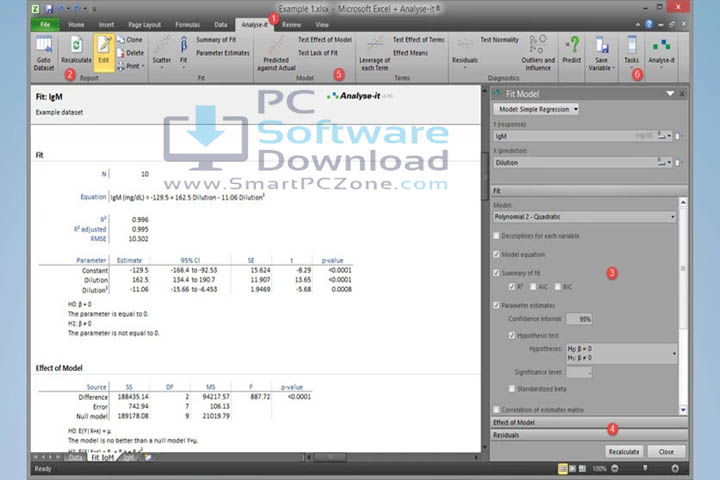This screenshot has width=720, height=480.
Task: Uncheck the Hypothesis test option
Action: (x=512, y=335)
